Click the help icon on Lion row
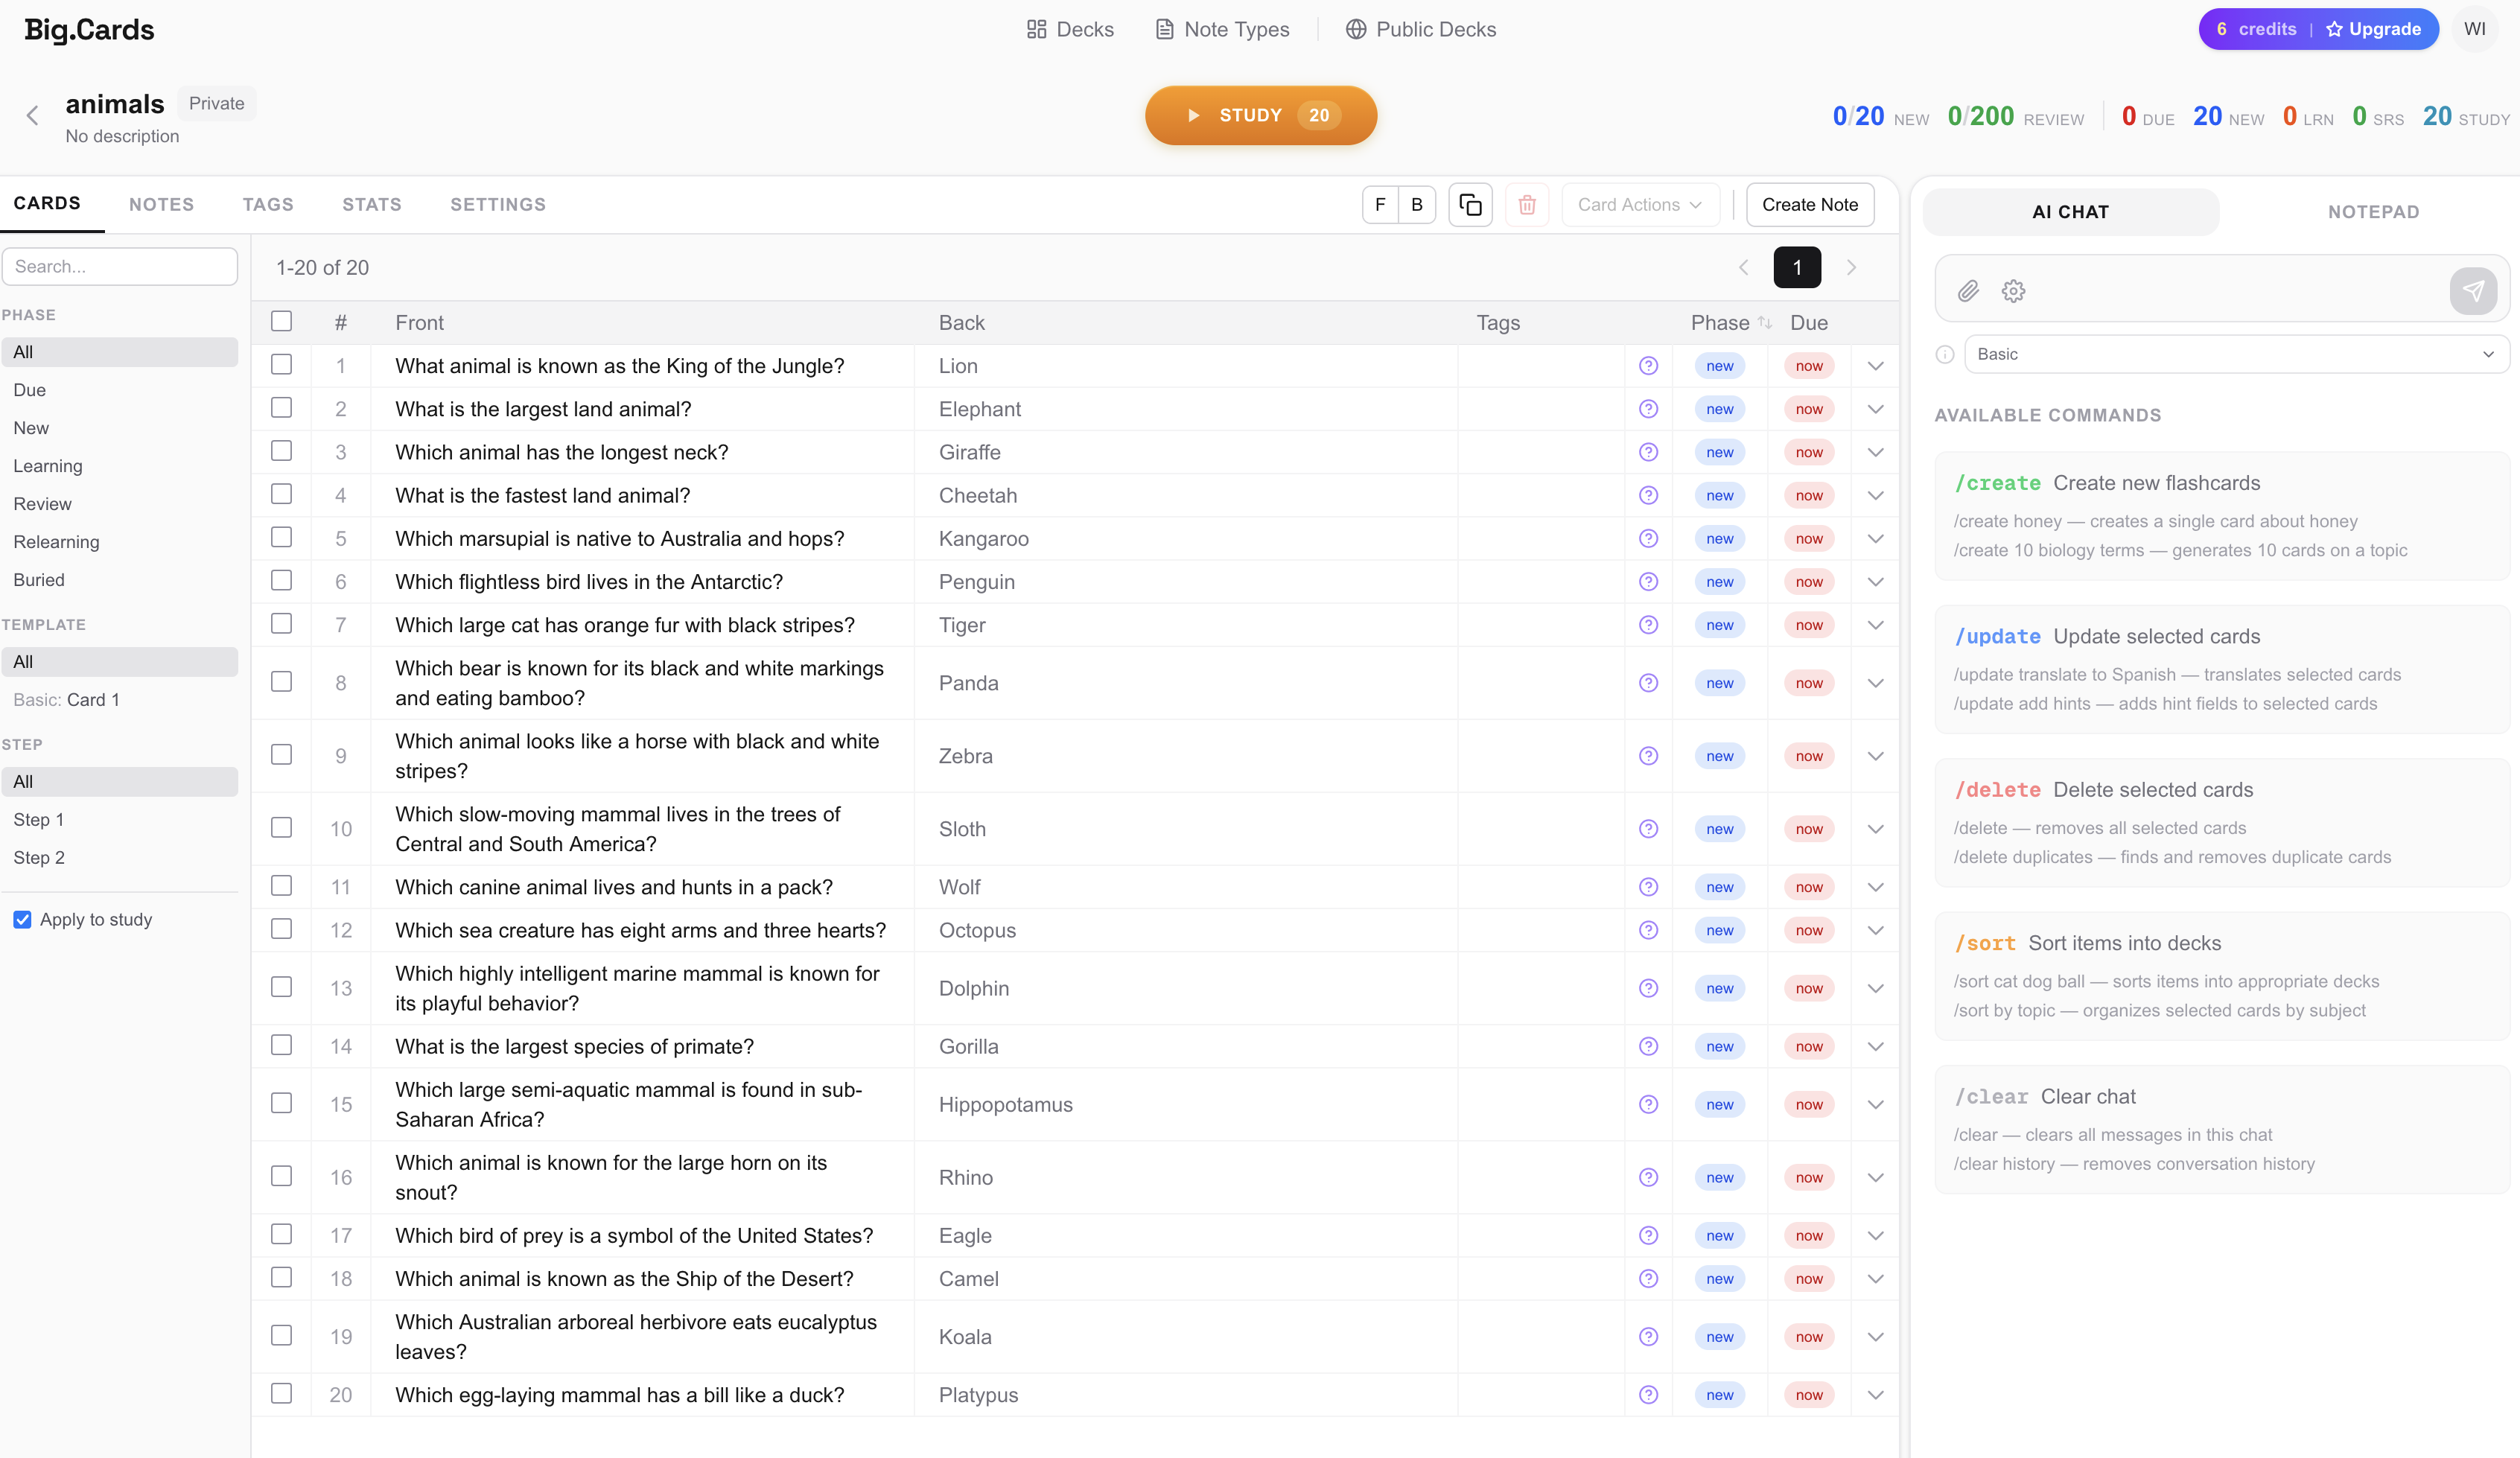The height and width of the screenshot is (1458, 2520). click(x=1648, y=366)
